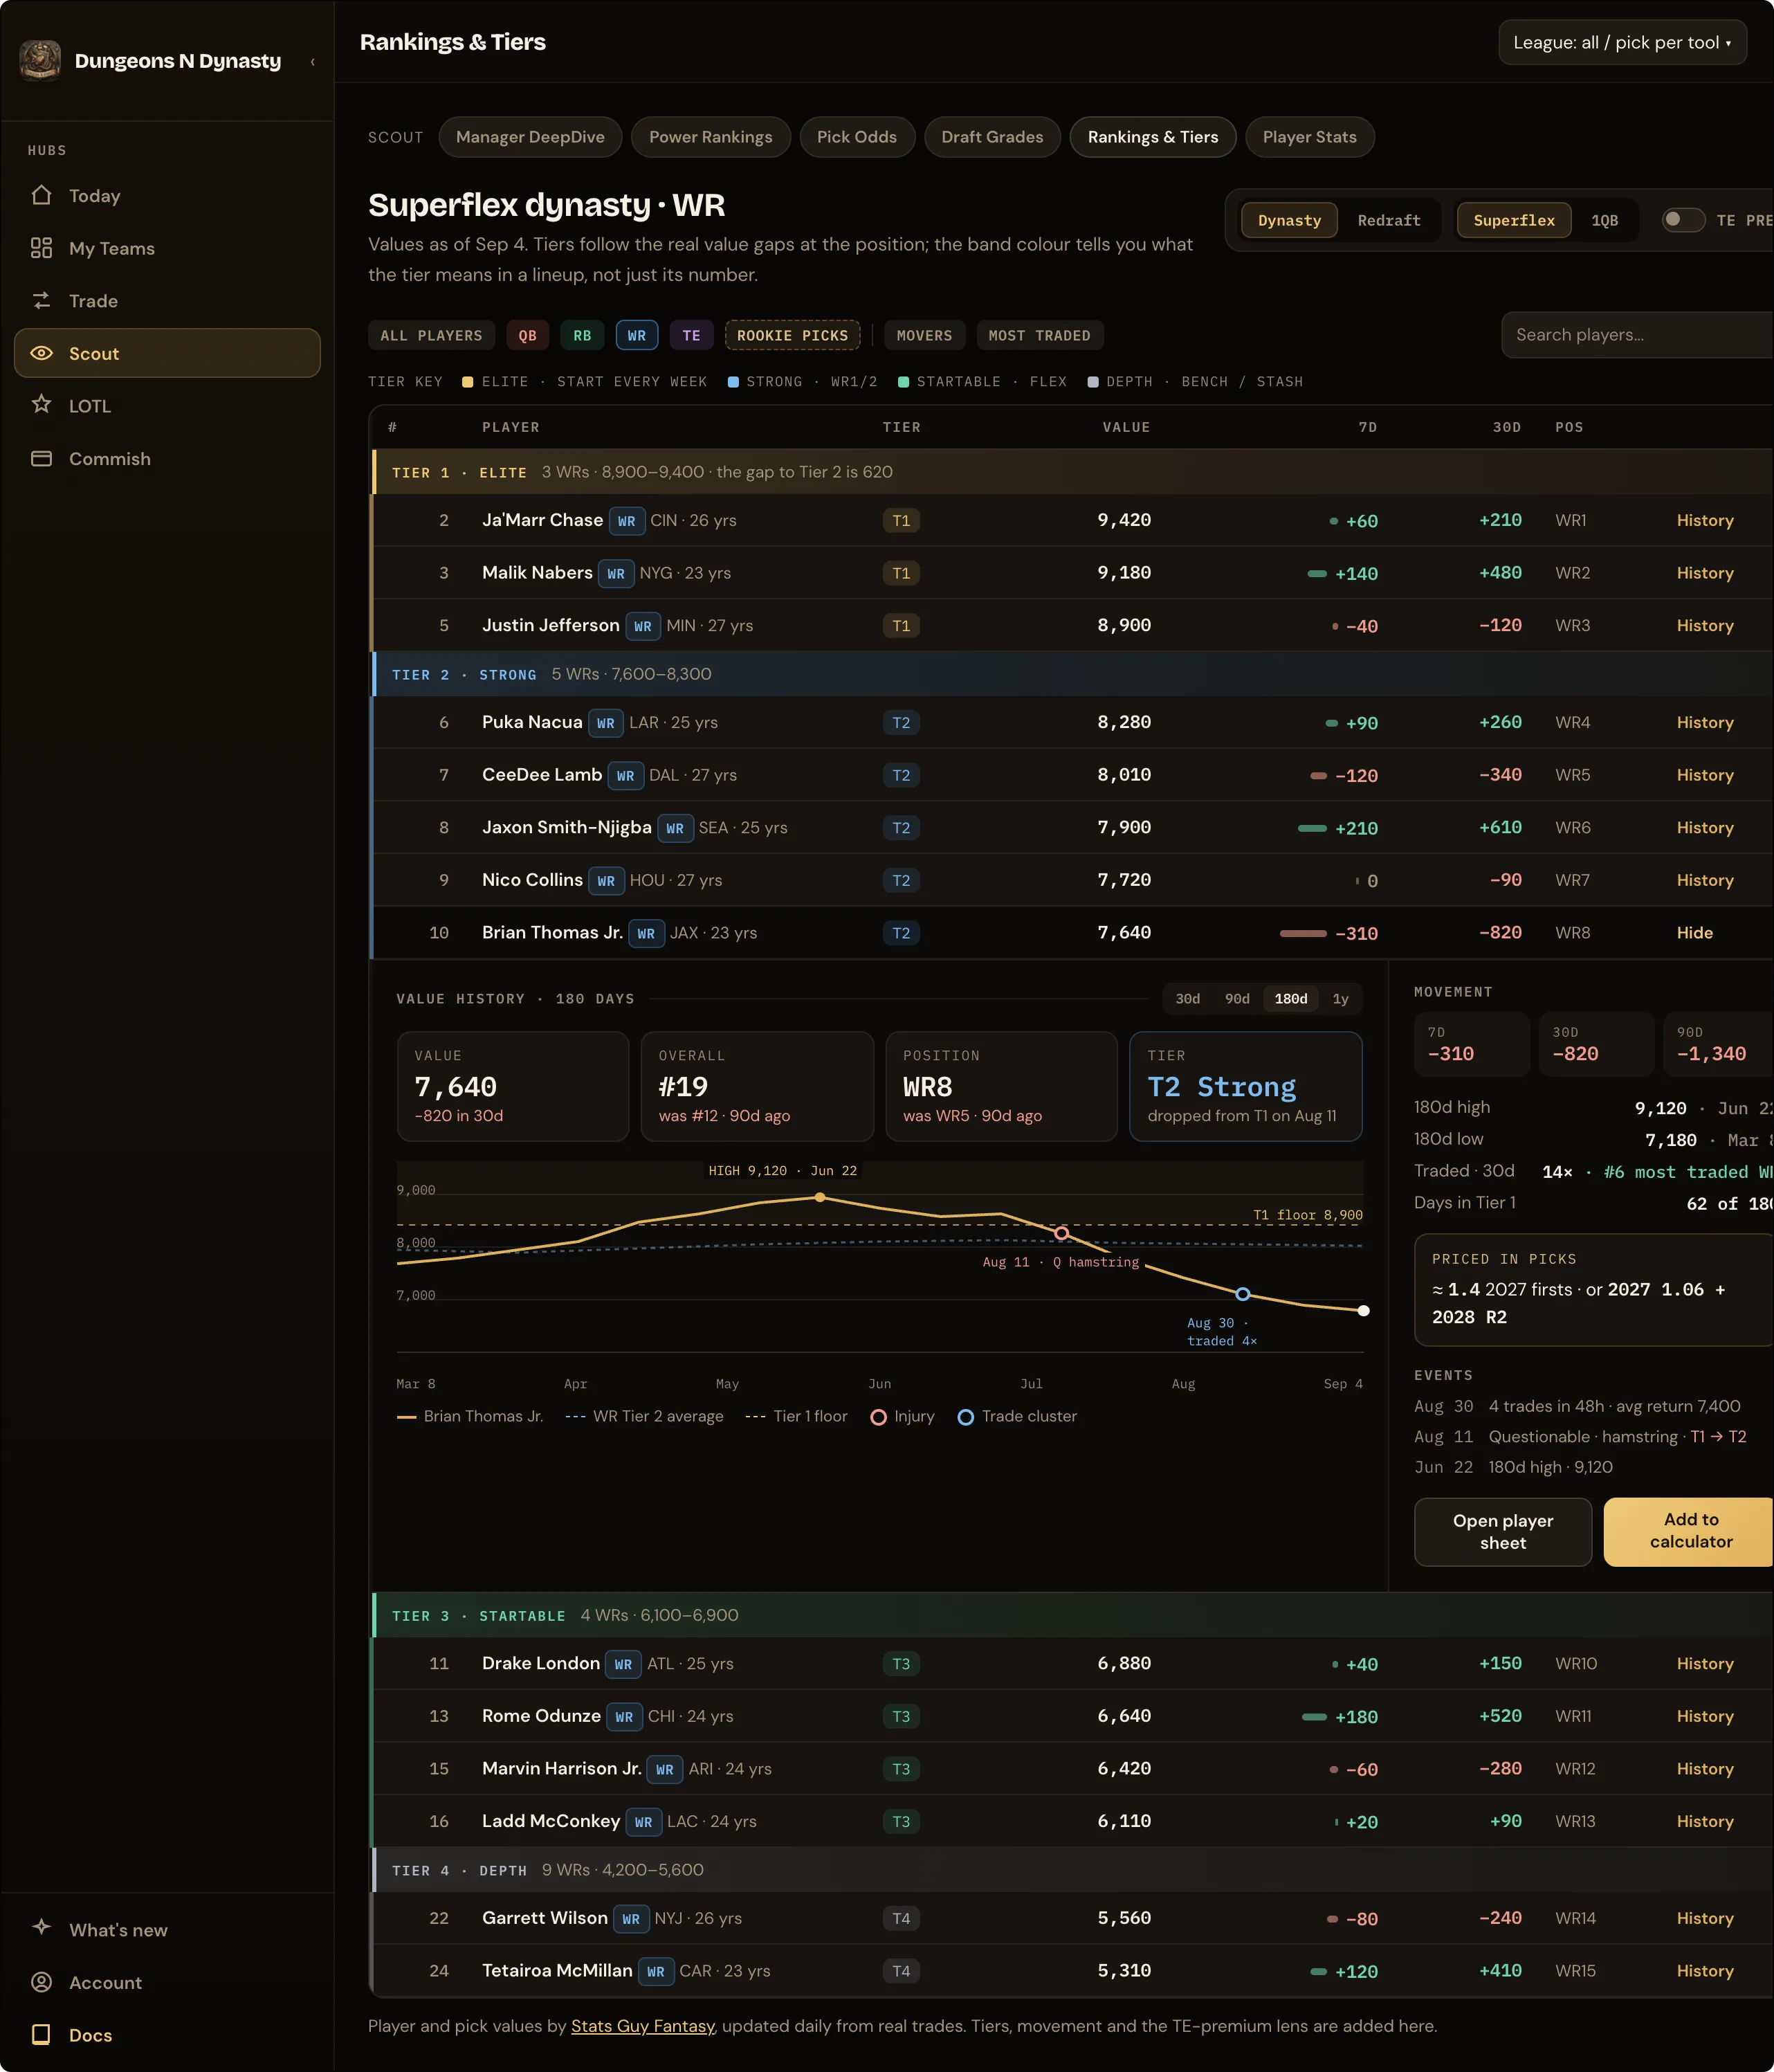Show the Movers filter
Image resolution: width=1774 pixels, height=2072 pixels.
[x=924, y=336]
